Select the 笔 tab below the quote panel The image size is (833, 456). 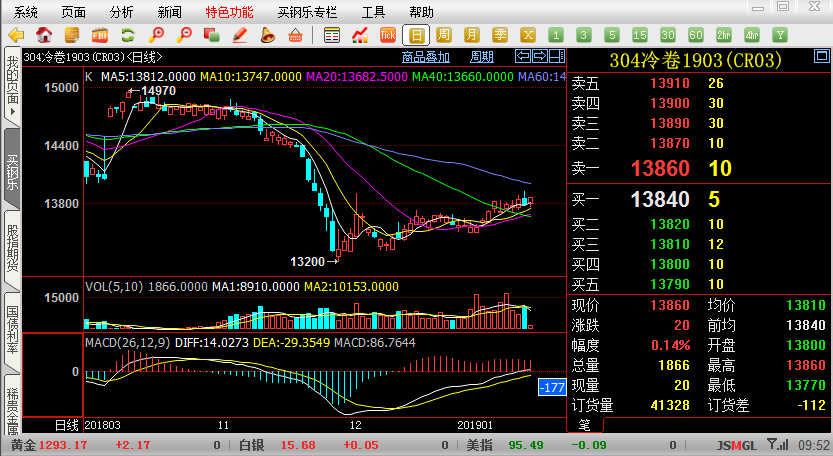(x=584, y=425)
